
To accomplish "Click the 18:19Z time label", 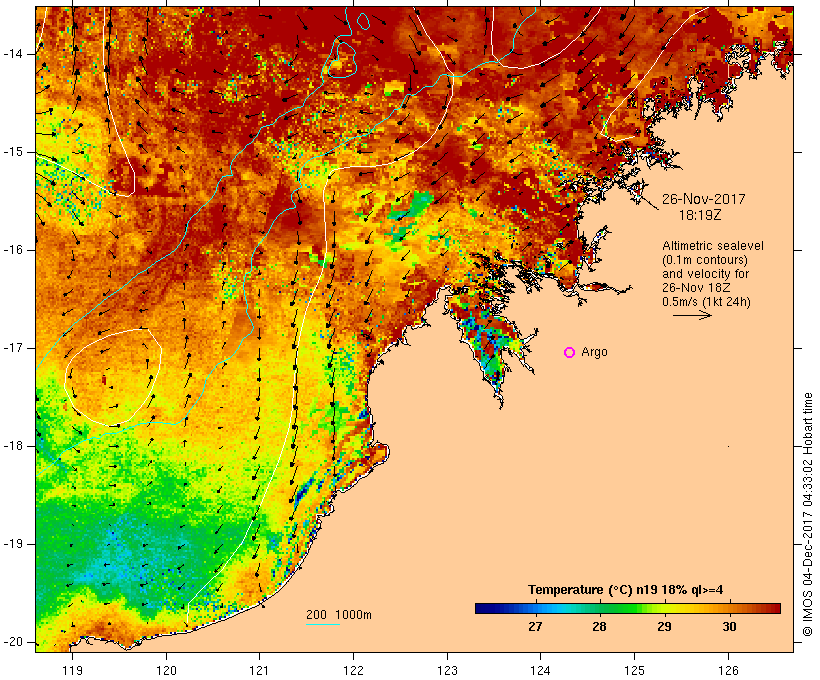I will tap(700, 215).
